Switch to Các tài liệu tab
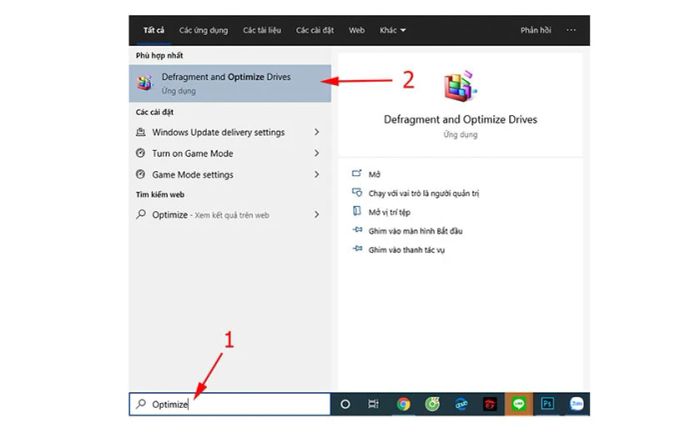Screen dimensions: 700x433 (262, 30)
